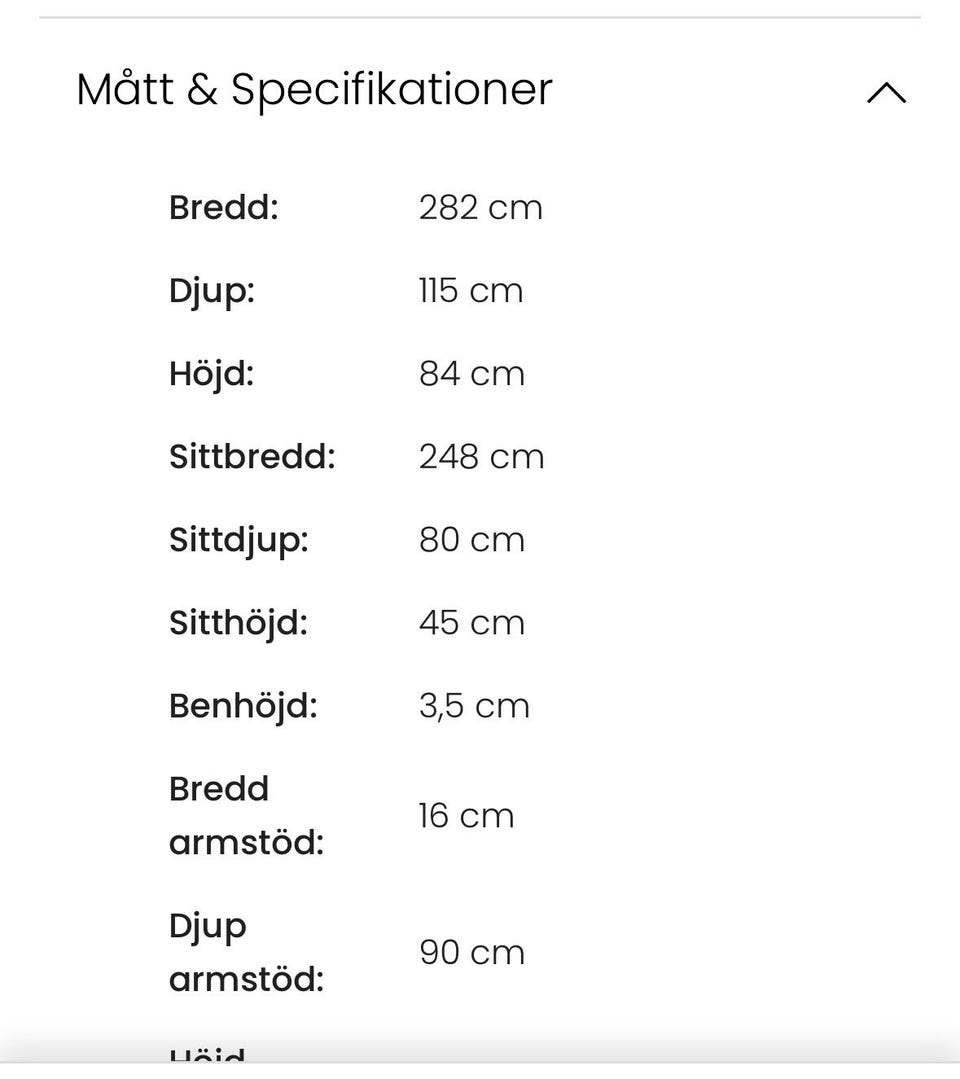The height and width of the screenshot is (1079, 960).
Task: Click the Mått & Specifikationer heading
Action: 314,90
